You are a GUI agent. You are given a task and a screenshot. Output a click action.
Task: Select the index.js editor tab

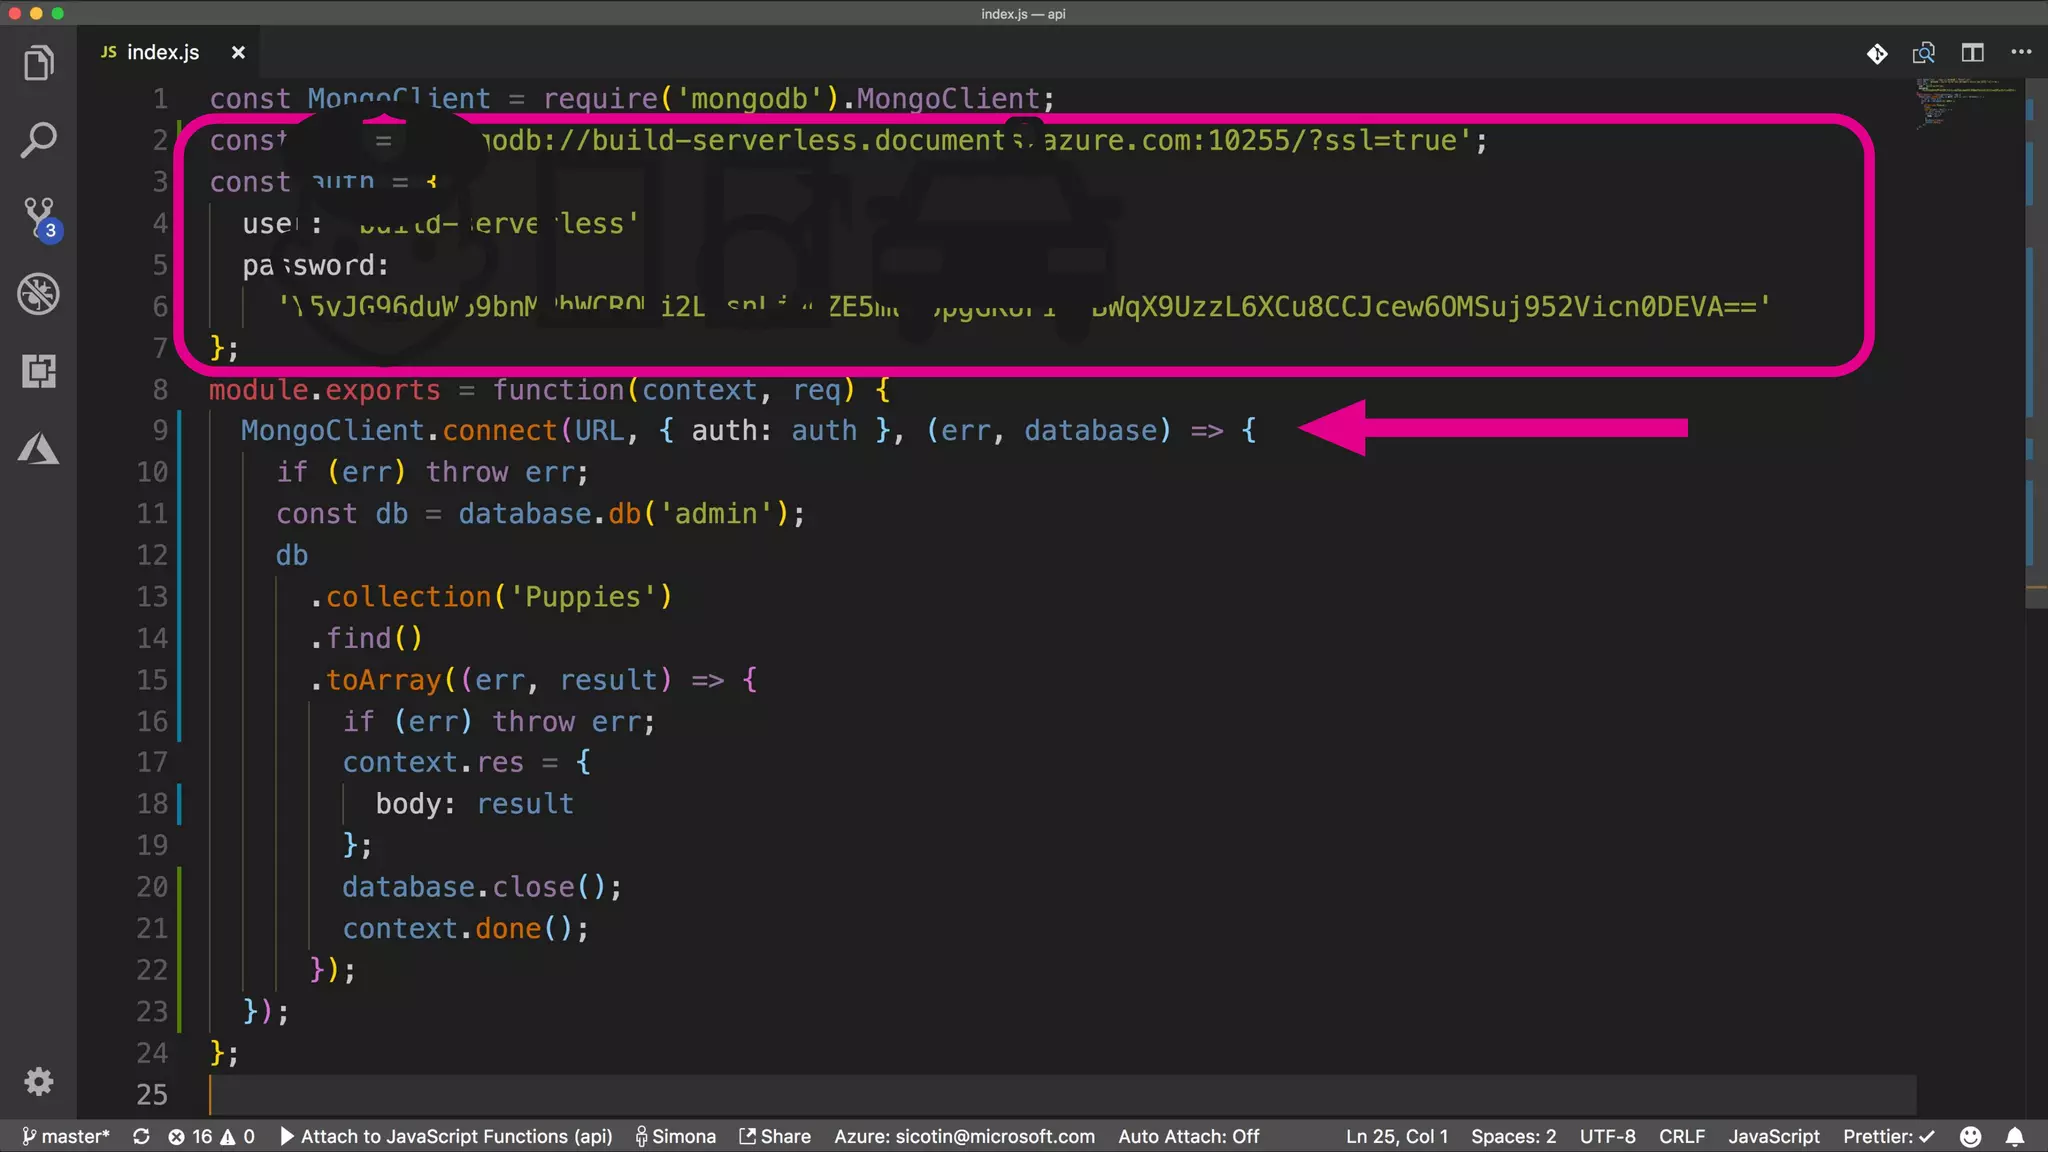[162, 52]
